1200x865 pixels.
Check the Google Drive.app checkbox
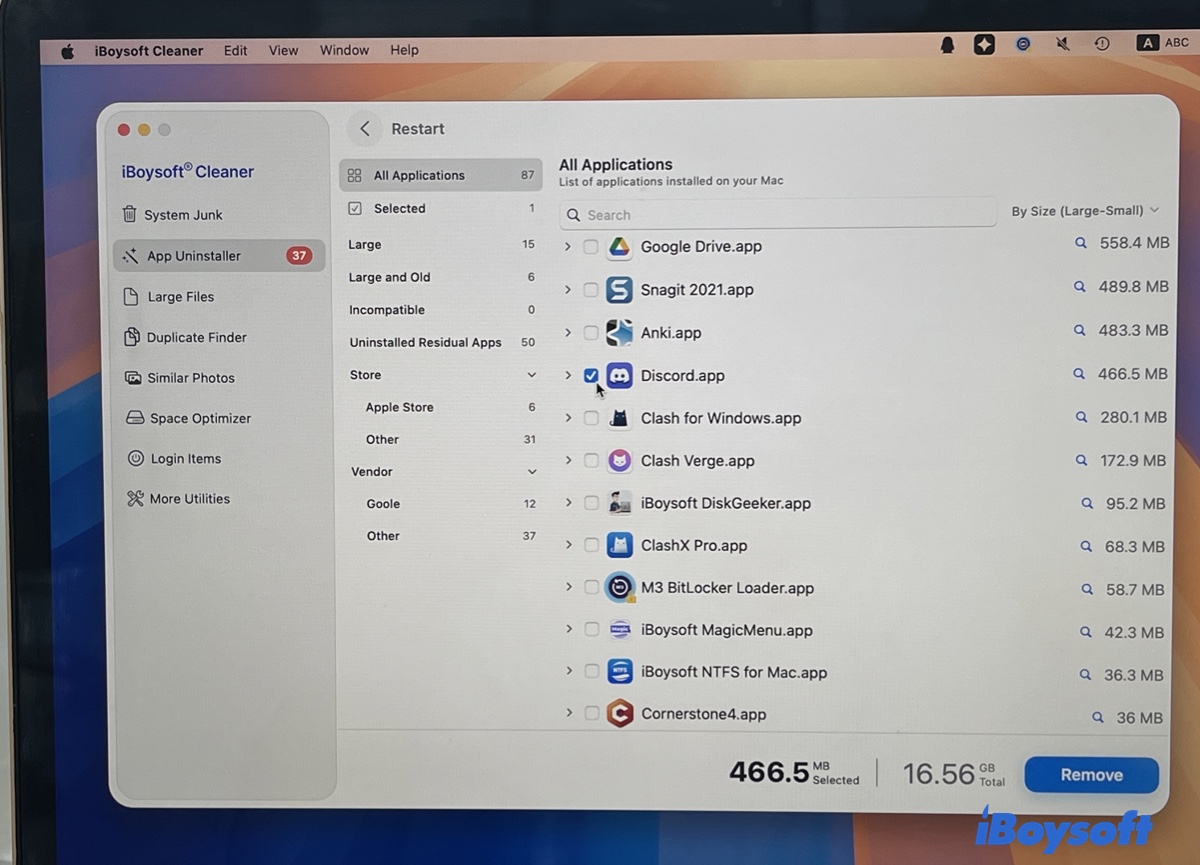pos(591,247)
